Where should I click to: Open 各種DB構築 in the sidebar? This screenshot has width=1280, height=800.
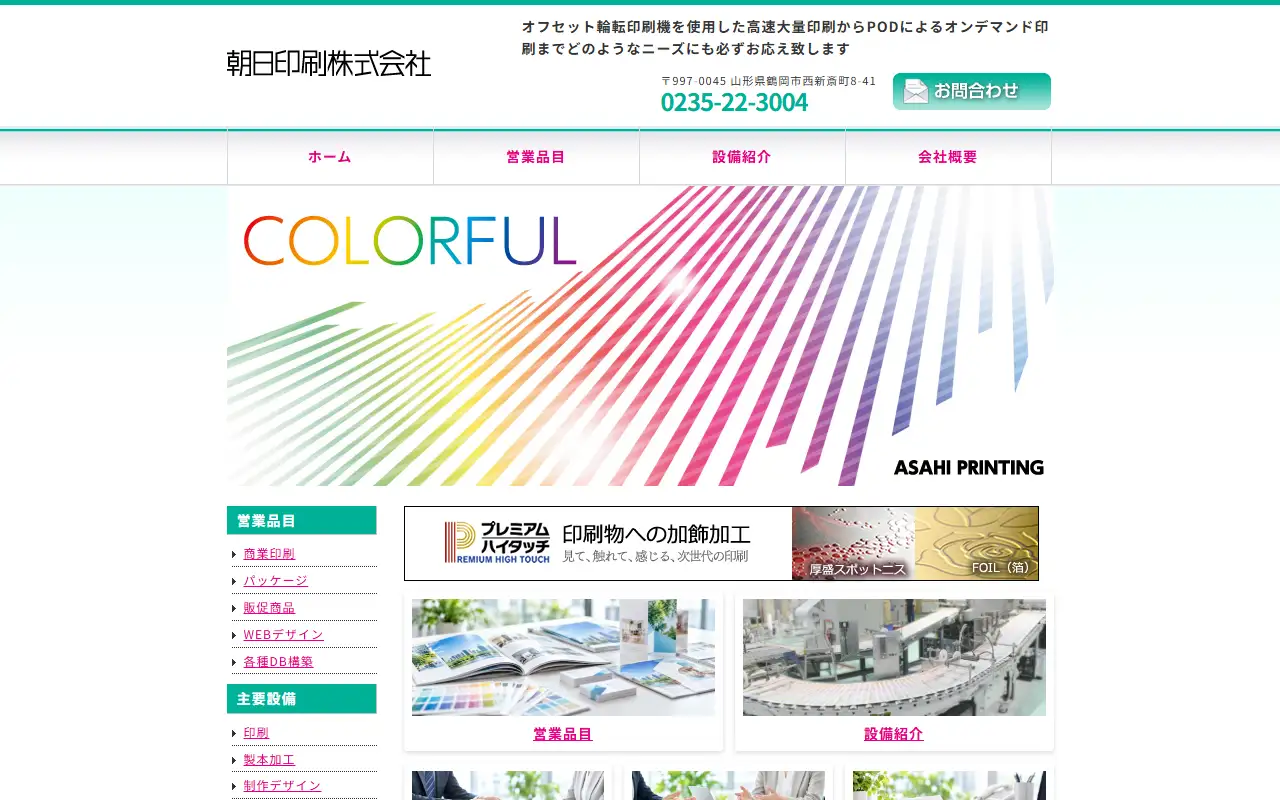[278, 662]
